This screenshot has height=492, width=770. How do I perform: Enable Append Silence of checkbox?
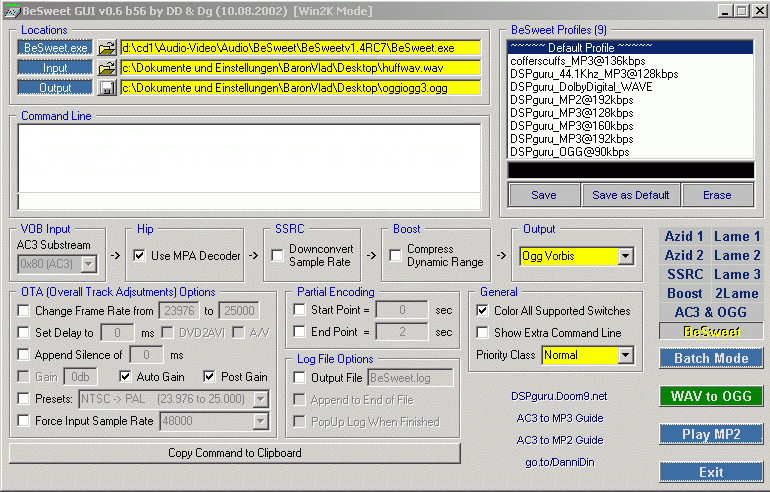[x=23, y=354]
